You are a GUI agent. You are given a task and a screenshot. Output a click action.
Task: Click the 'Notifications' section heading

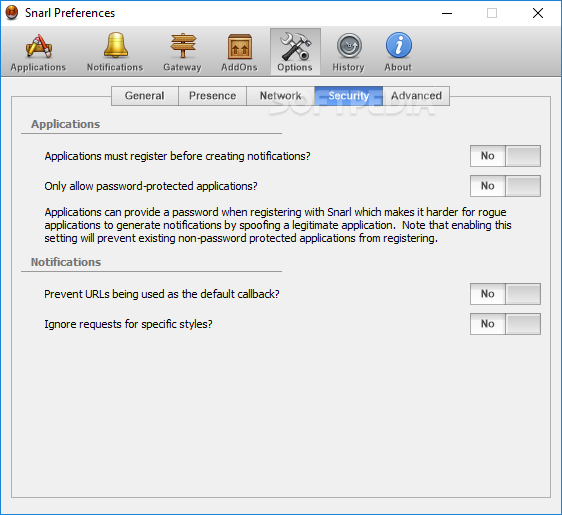(x=66, y=262)
